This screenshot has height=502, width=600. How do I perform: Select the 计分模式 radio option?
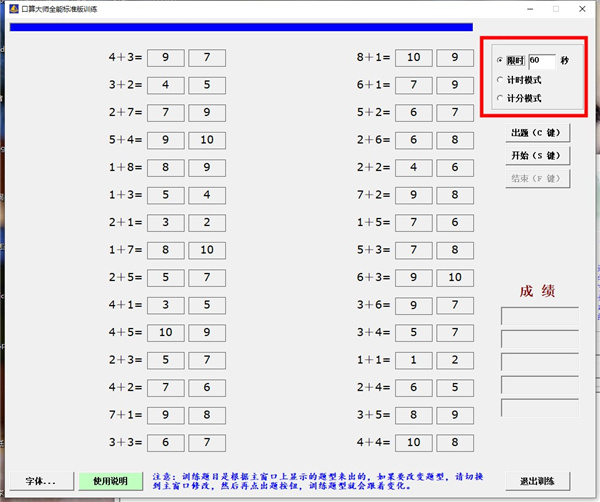519,98
